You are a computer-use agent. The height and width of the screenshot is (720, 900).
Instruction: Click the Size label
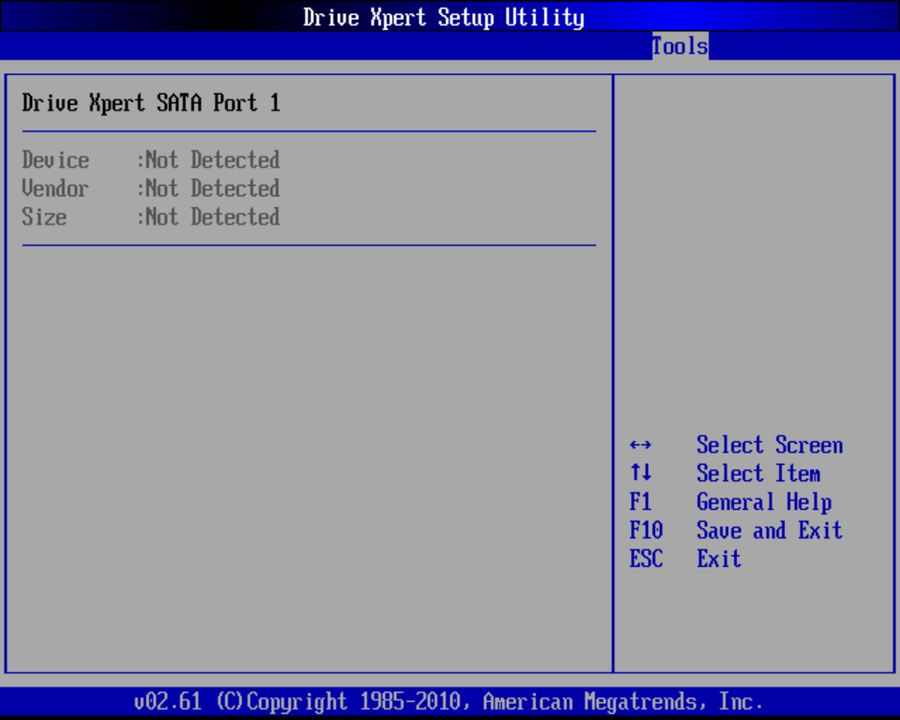pyautogui.click(x=44, y=217)
